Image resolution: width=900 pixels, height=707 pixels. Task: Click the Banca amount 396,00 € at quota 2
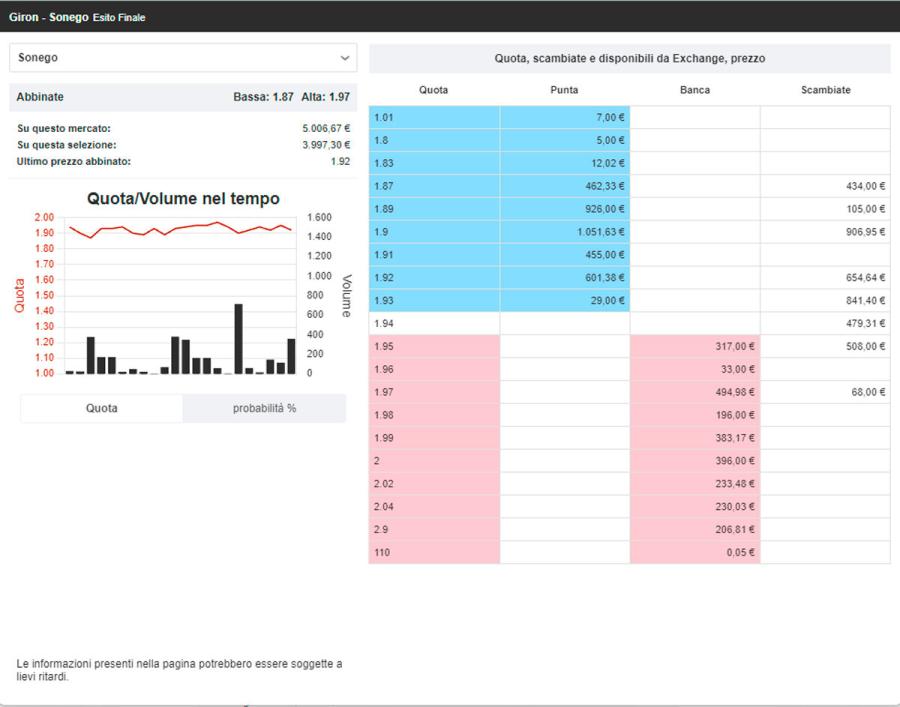coord(695,461)
